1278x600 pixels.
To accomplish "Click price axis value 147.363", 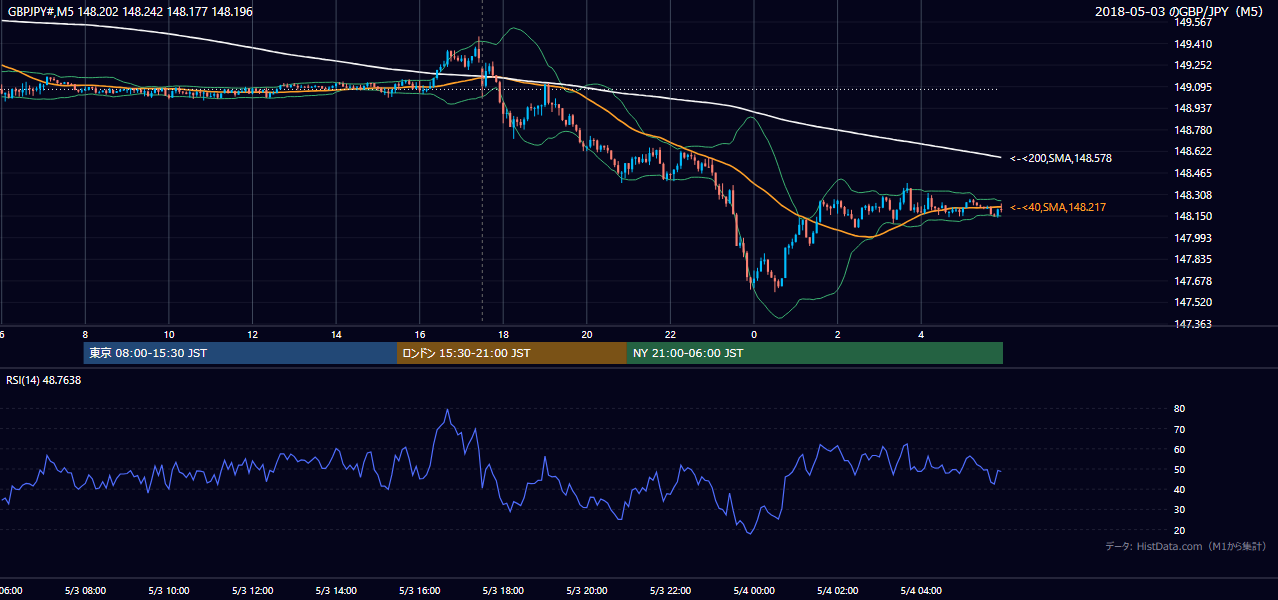I will pos(1193,324).
